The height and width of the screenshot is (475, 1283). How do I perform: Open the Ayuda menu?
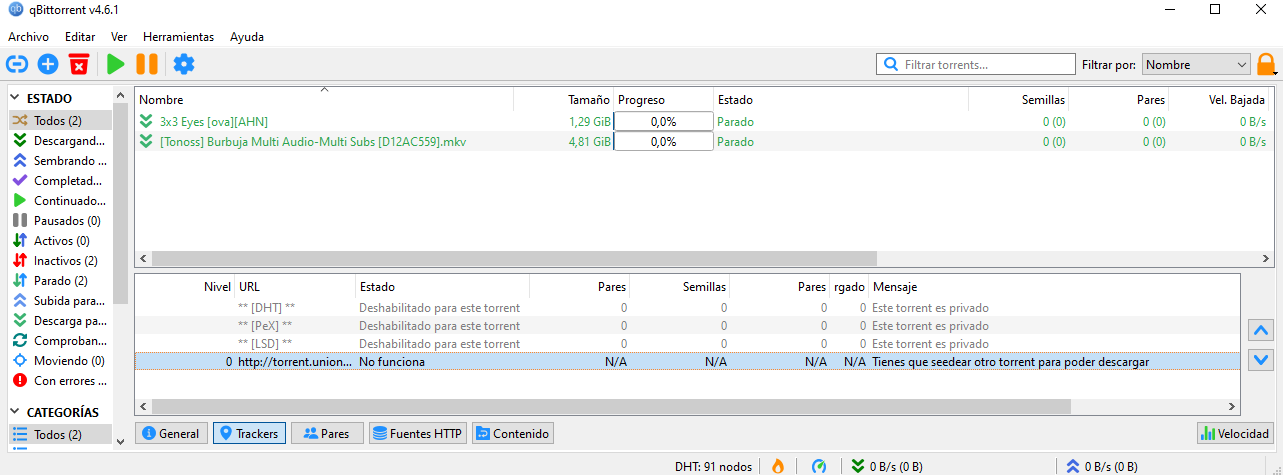click(247, 37)
